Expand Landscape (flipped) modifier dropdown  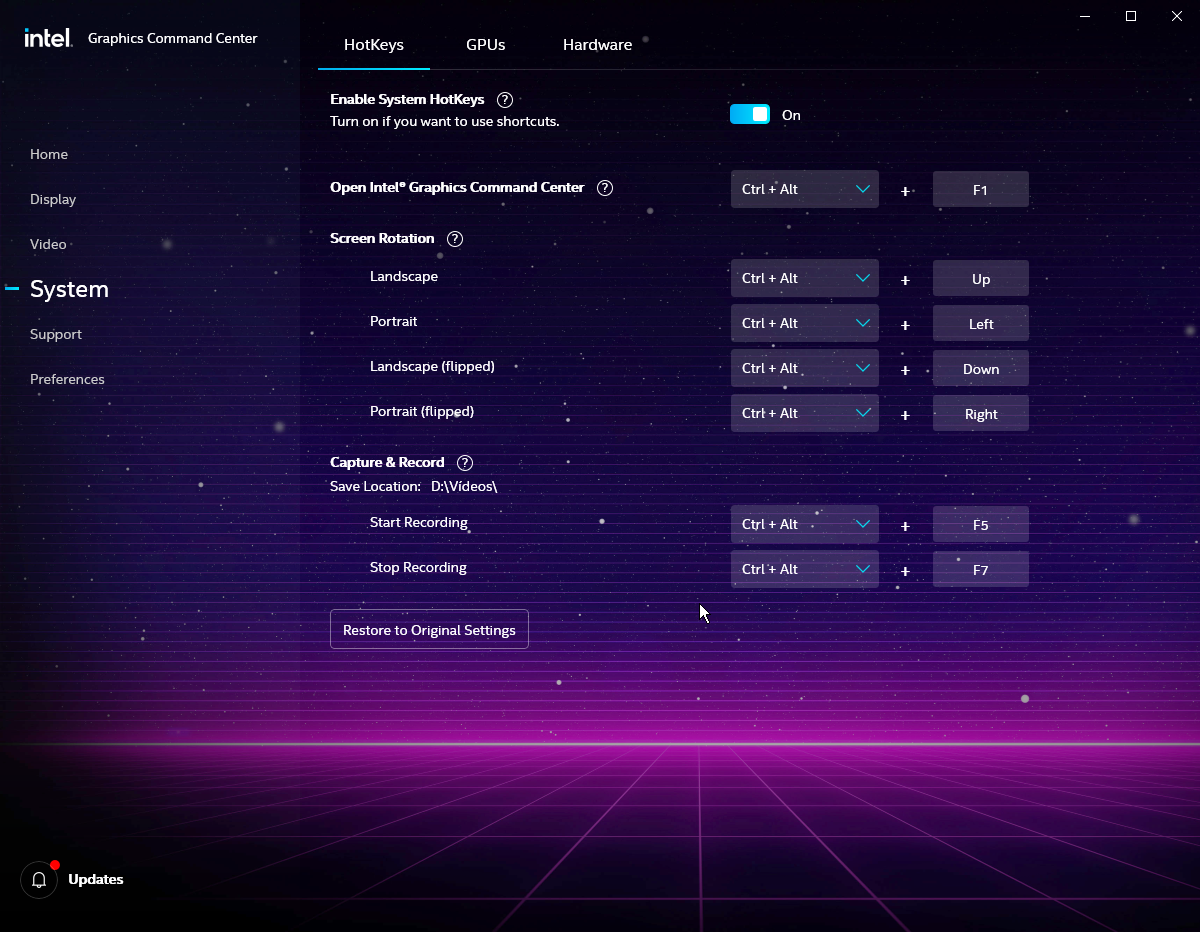(x=805, y=368)
